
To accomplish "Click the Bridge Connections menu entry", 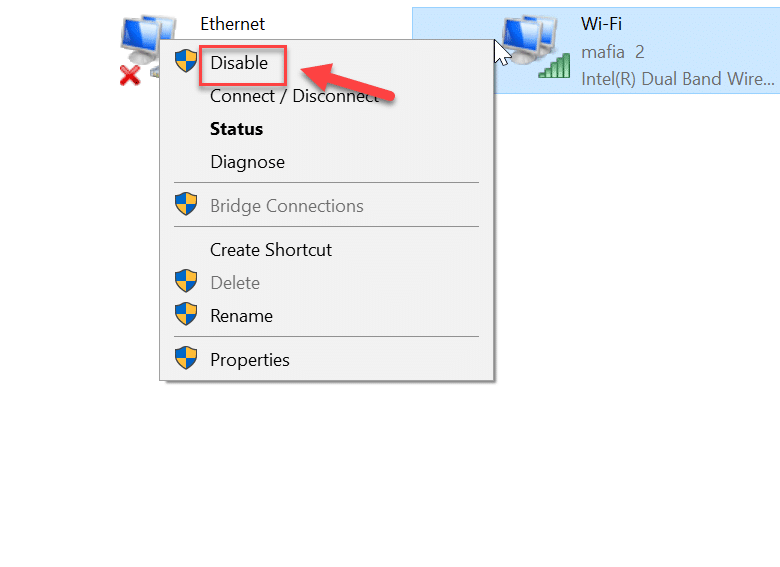I will pos(287,206).
